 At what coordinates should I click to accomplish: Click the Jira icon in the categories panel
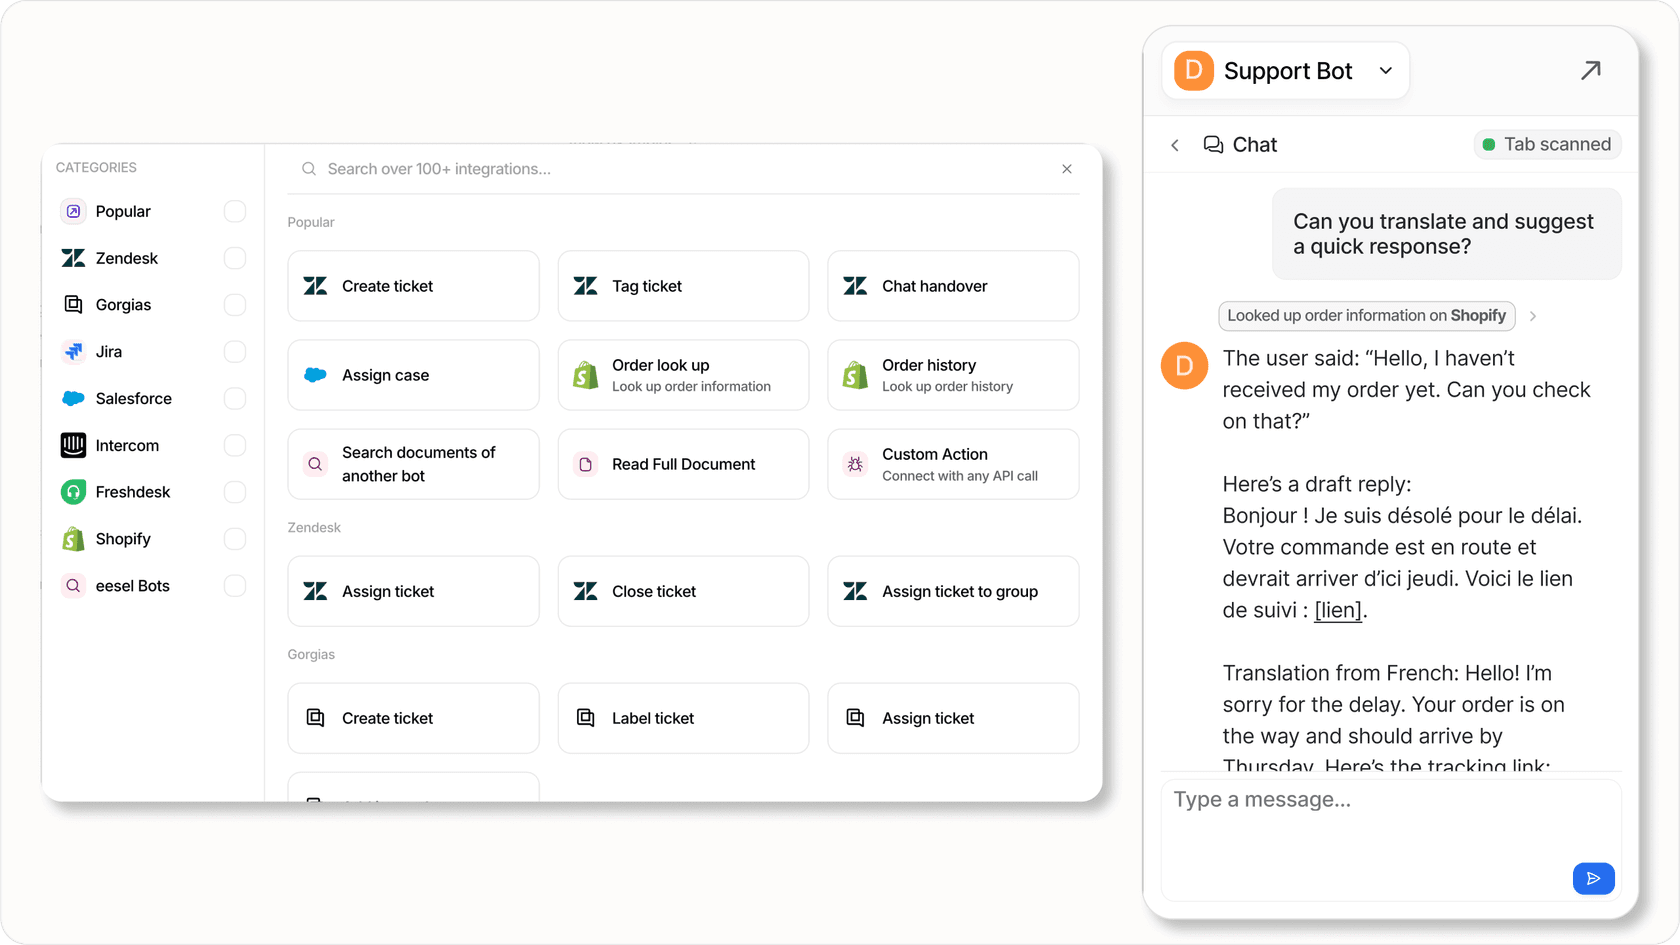[x=73, y=351]
